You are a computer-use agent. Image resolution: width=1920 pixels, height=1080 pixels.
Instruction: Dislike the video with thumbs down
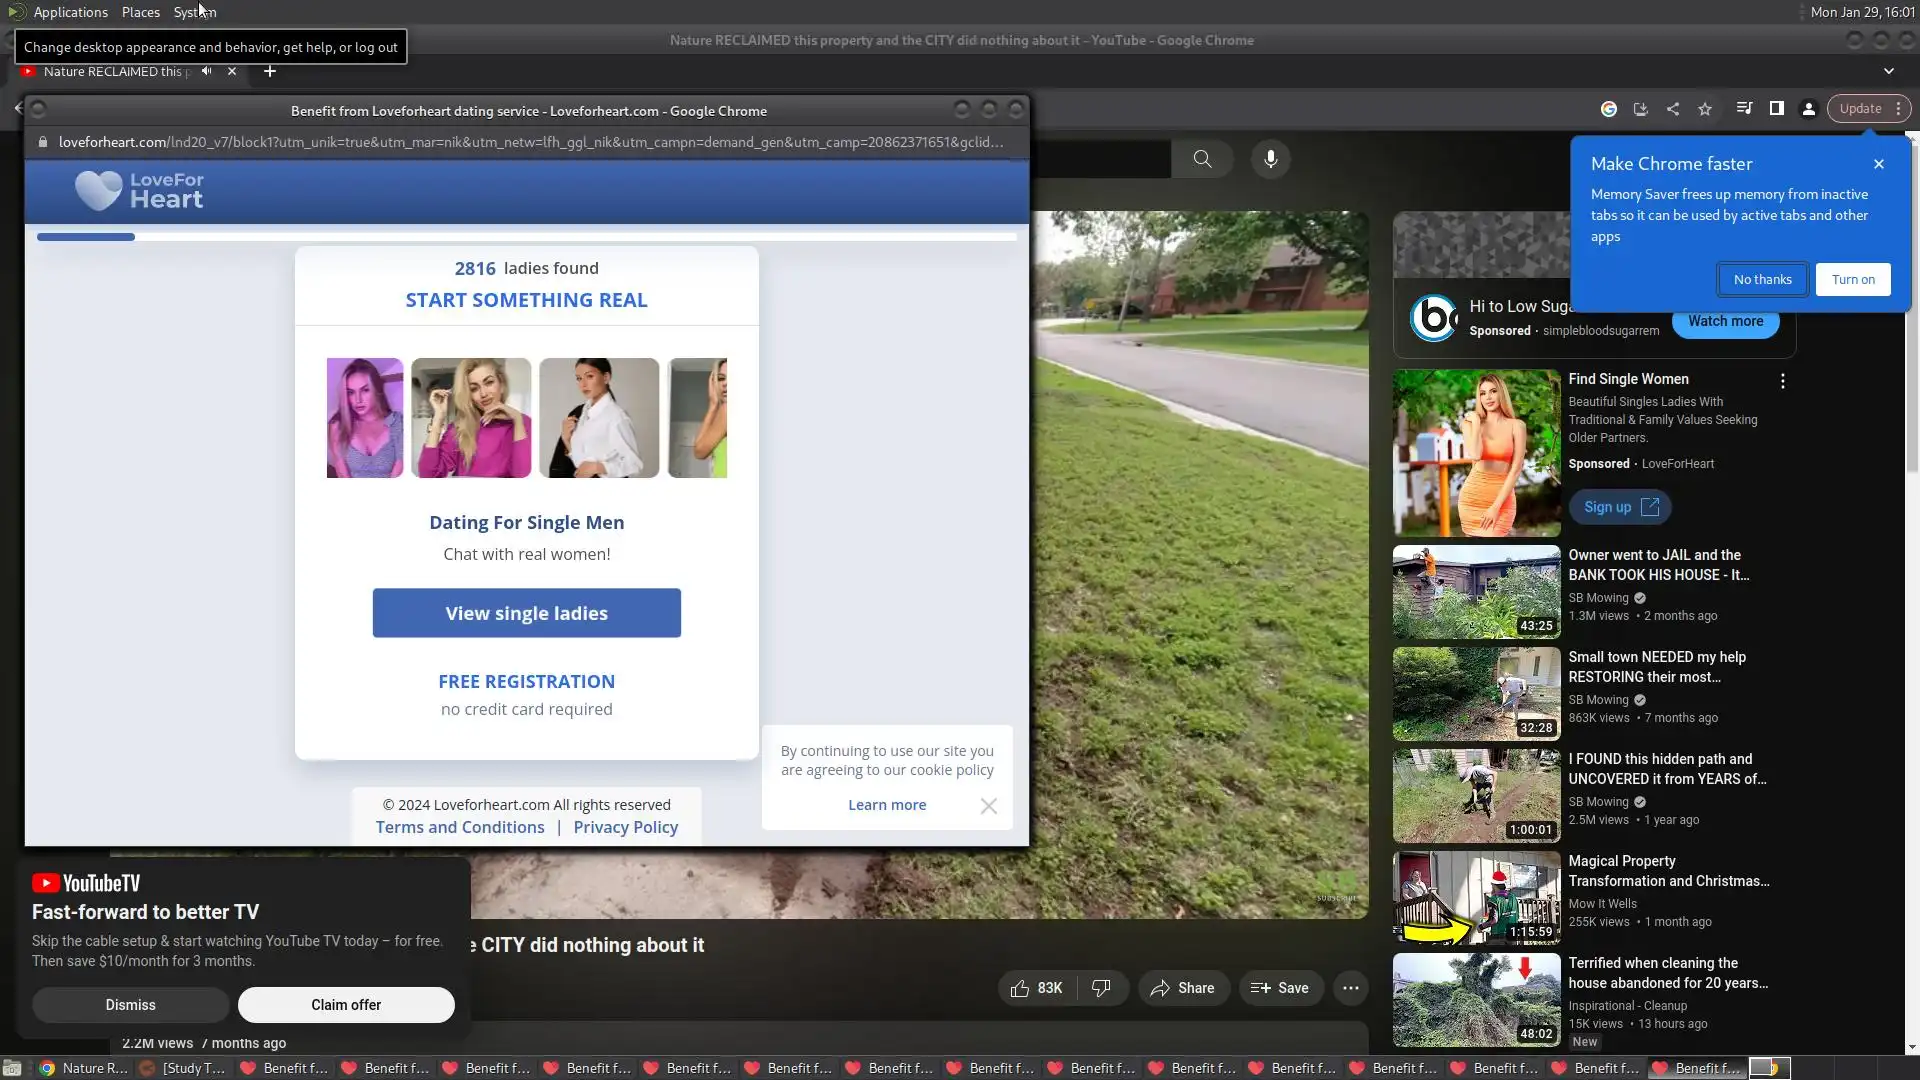coord(1101,988)
